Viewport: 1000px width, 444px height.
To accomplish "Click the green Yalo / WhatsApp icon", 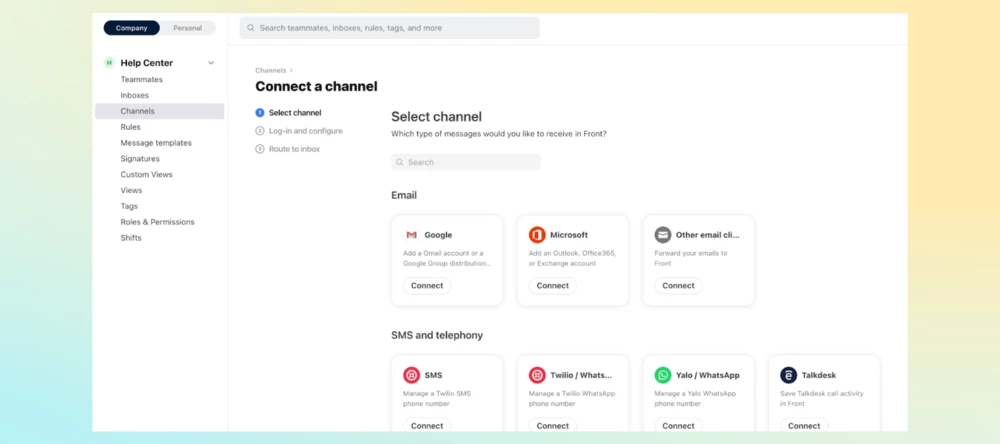I will (663, 375).
